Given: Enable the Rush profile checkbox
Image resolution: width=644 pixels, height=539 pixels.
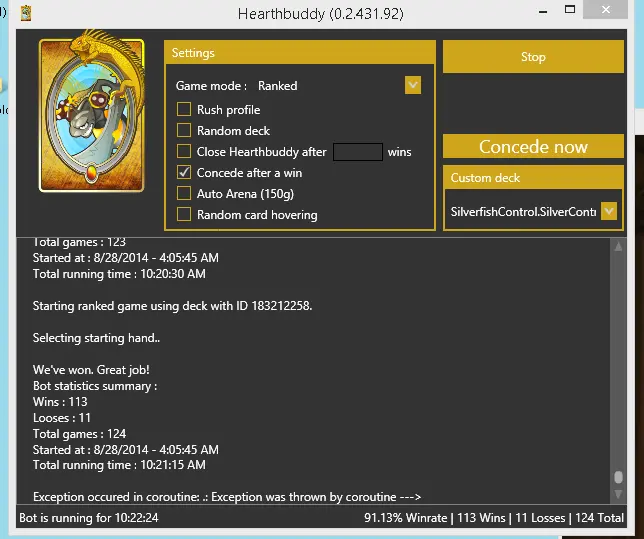Looking at the screenshot, I should point(184,110).
